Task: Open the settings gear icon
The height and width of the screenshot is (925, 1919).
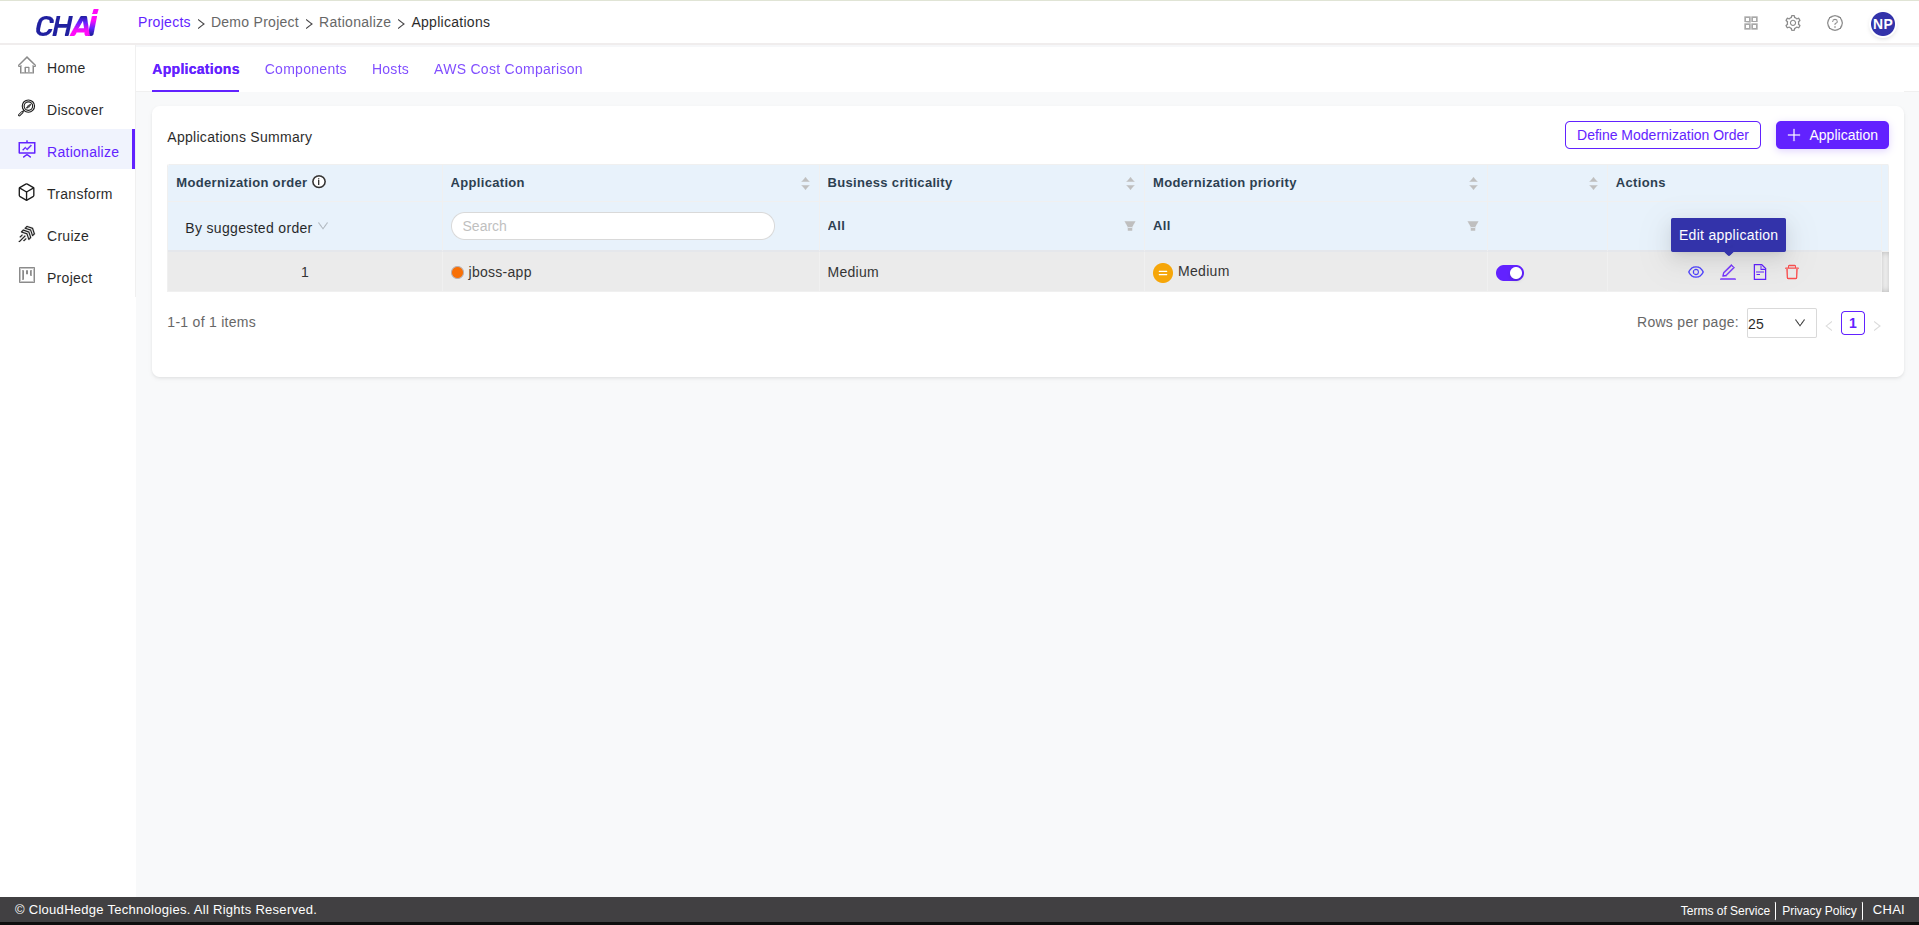Action: coord(1792,23)
